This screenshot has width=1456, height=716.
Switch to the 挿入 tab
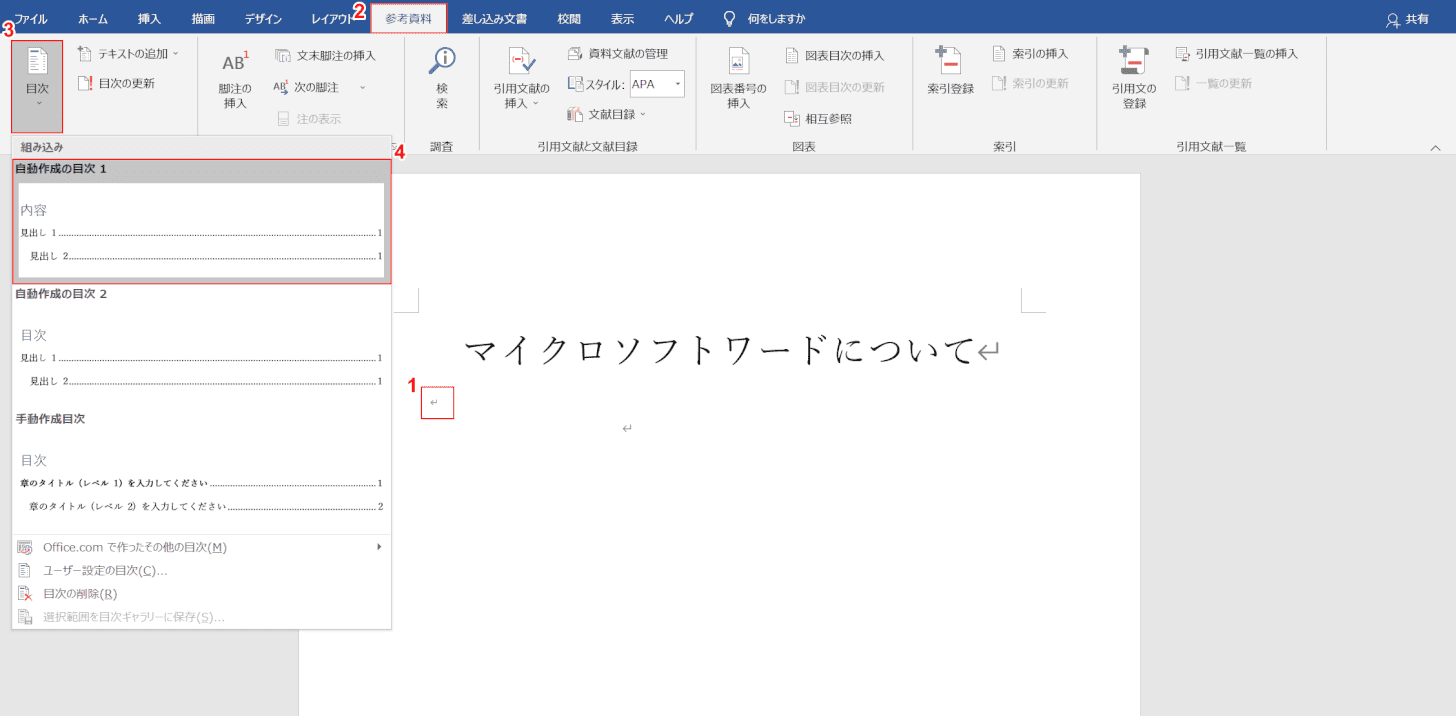(x=149, y=19)
